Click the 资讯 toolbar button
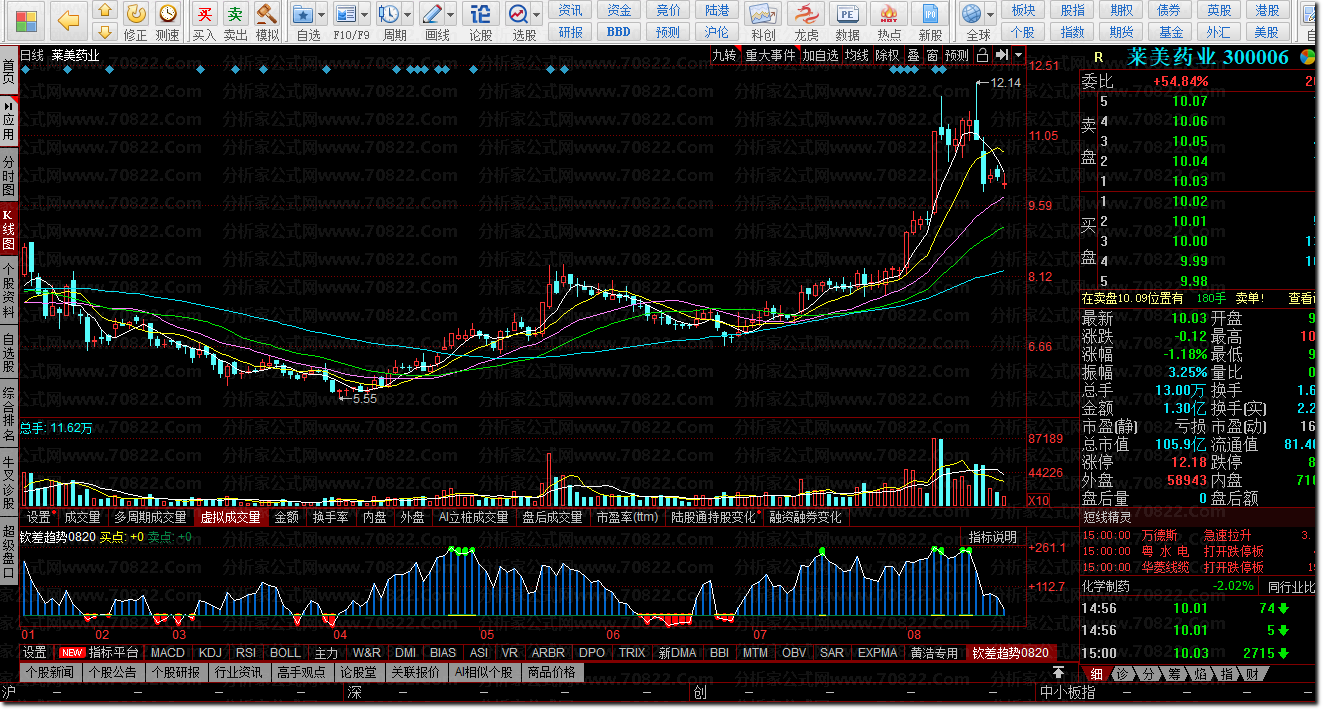1324x710 pixels. pos(571,10)
